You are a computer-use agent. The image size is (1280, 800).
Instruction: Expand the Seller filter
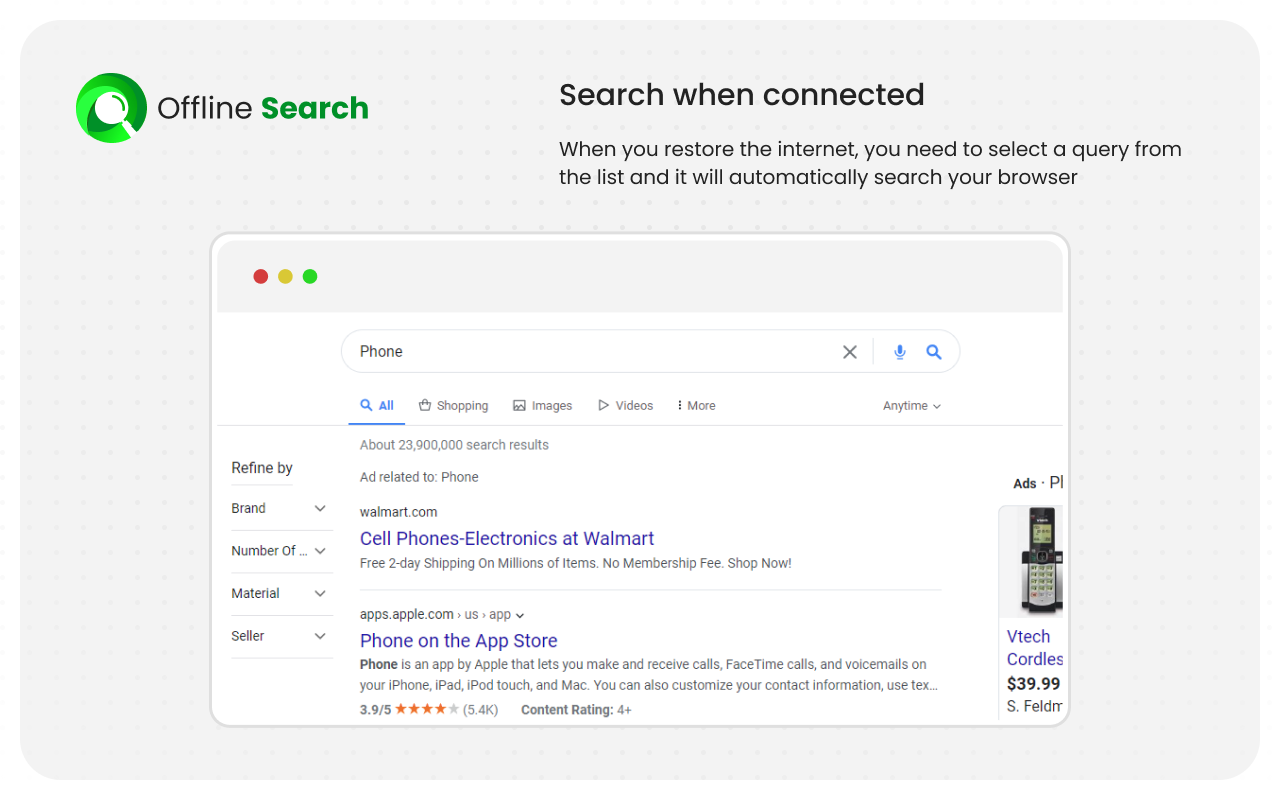pos(281,636)
